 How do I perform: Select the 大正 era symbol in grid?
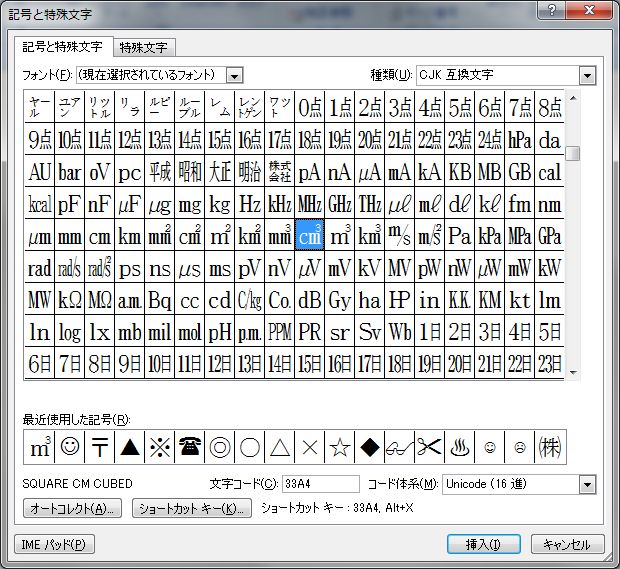(x=220, y=171)
